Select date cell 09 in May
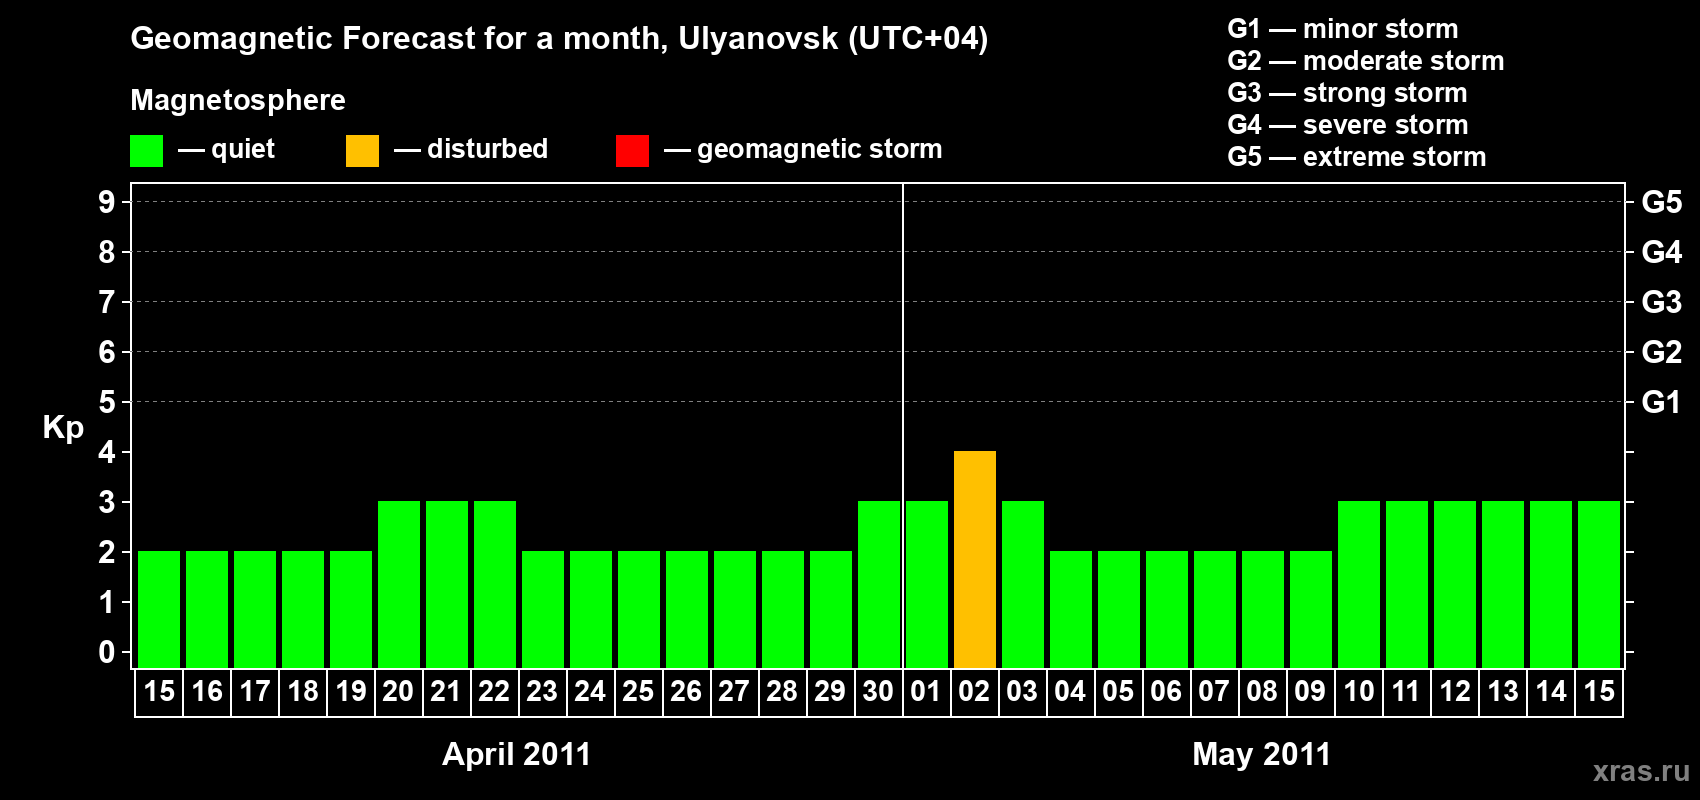 pos(1311,692)
